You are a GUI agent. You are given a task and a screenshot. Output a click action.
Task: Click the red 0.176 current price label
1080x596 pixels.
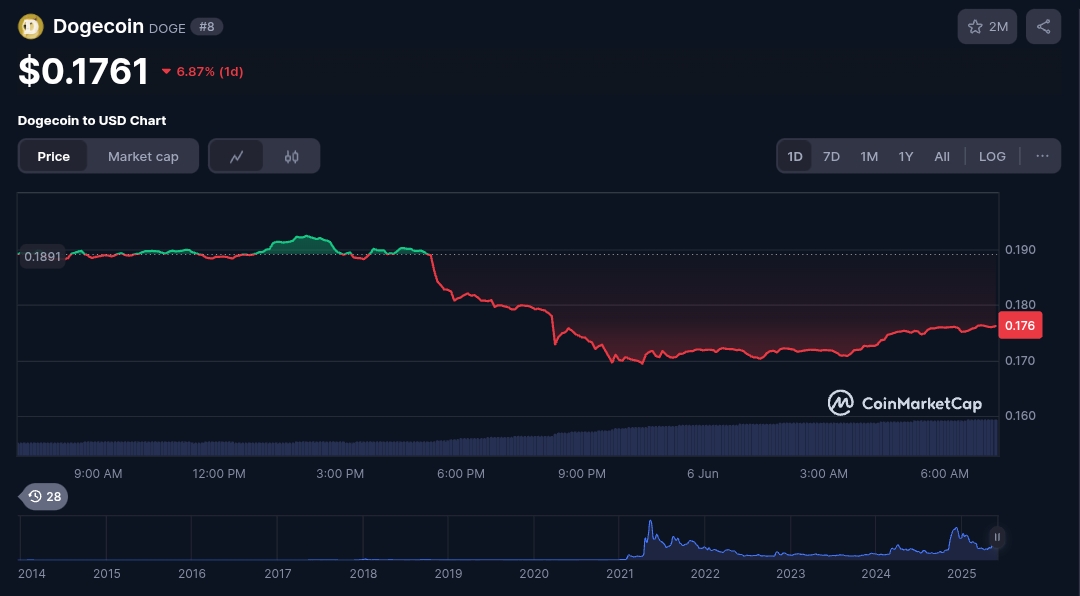click(1020, 325)
